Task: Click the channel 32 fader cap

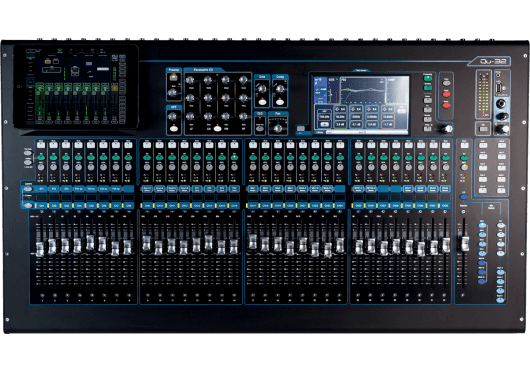Action: tap(446, 244)
